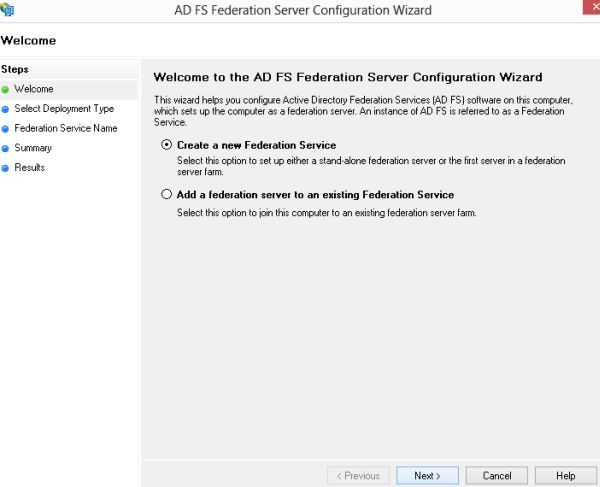
Task: Click the blue bullet beside Results step
Action: point(5,168)
